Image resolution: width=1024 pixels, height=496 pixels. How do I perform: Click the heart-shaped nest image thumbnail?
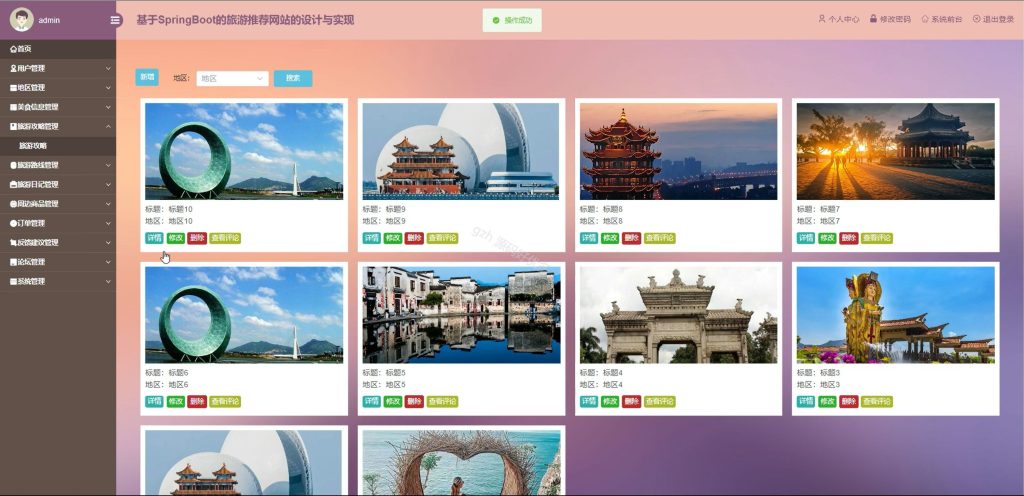click(461, 463)
